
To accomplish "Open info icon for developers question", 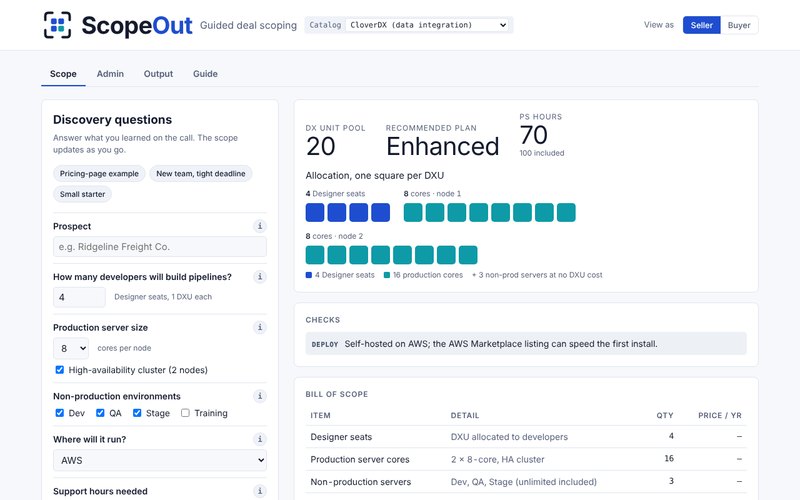I will tap(260, 277).
